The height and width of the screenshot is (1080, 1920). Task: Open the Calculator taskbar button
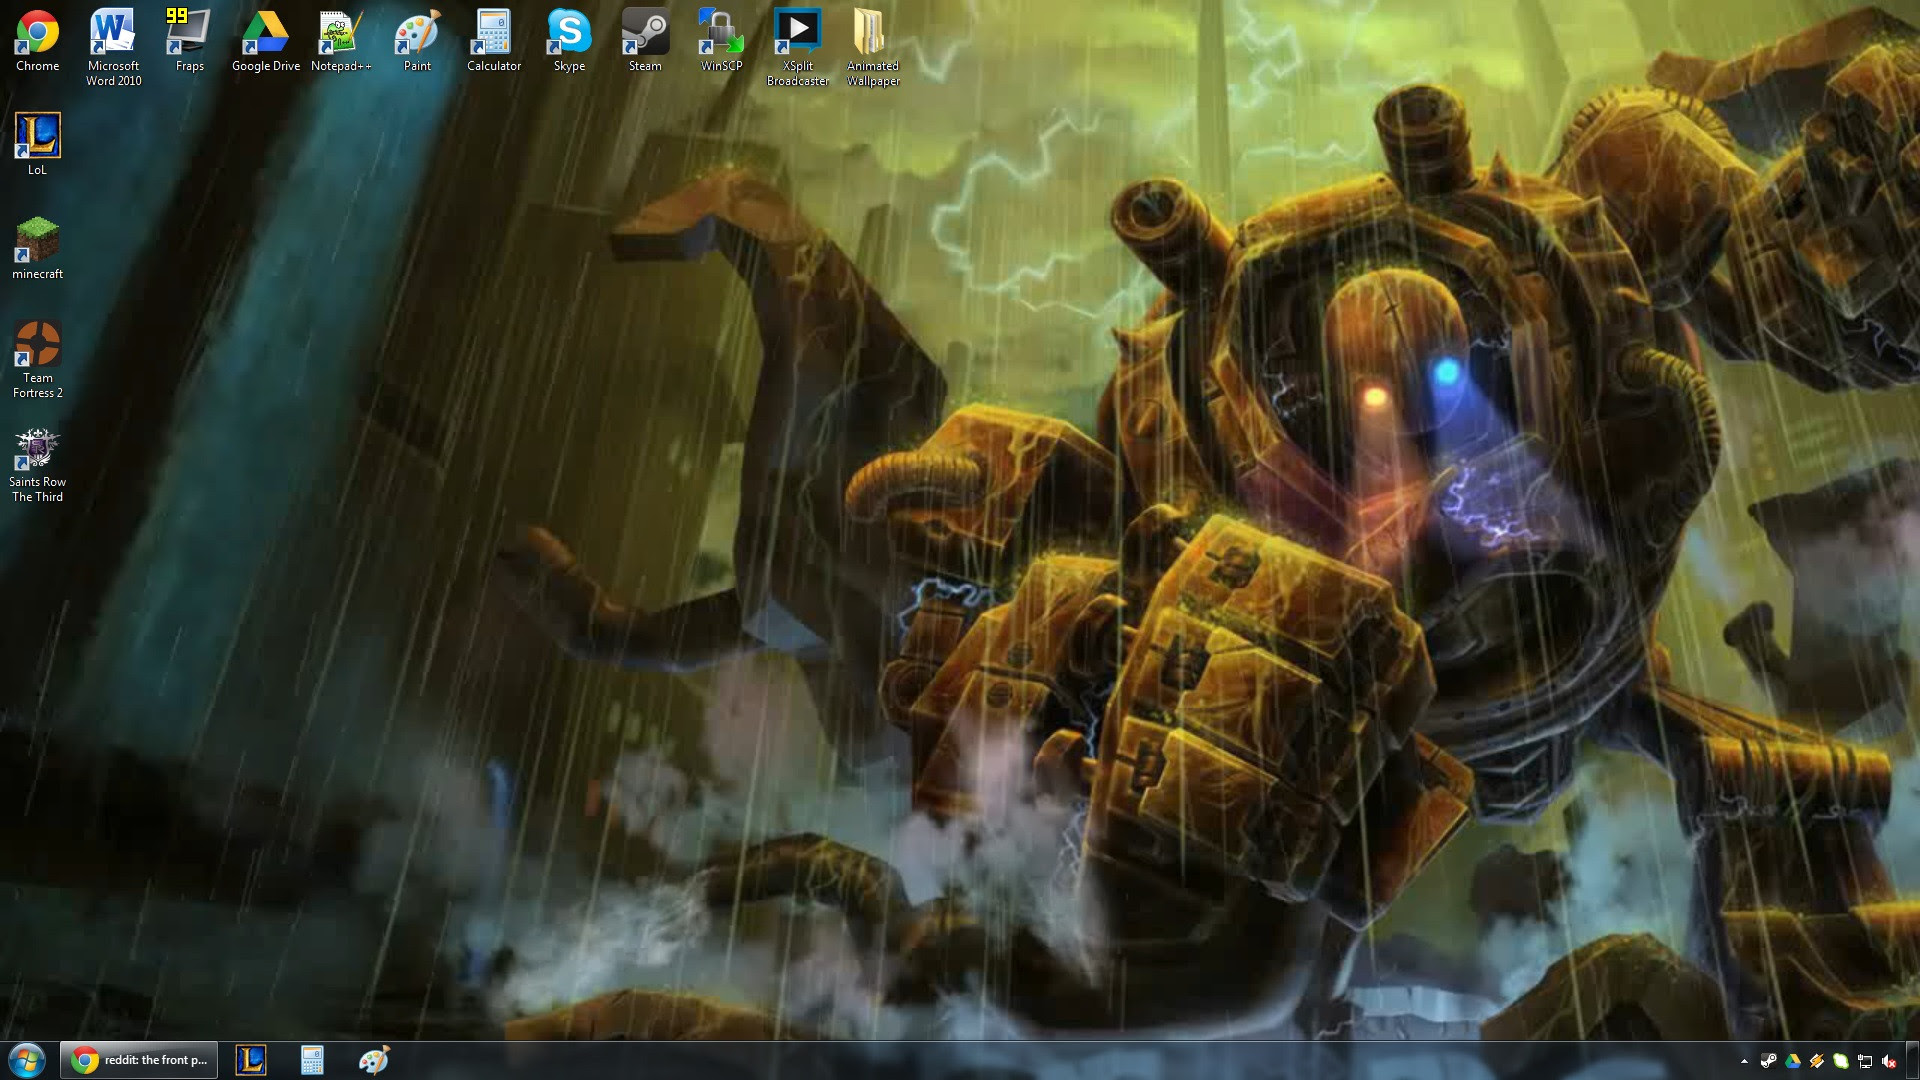coord(312,1060)
